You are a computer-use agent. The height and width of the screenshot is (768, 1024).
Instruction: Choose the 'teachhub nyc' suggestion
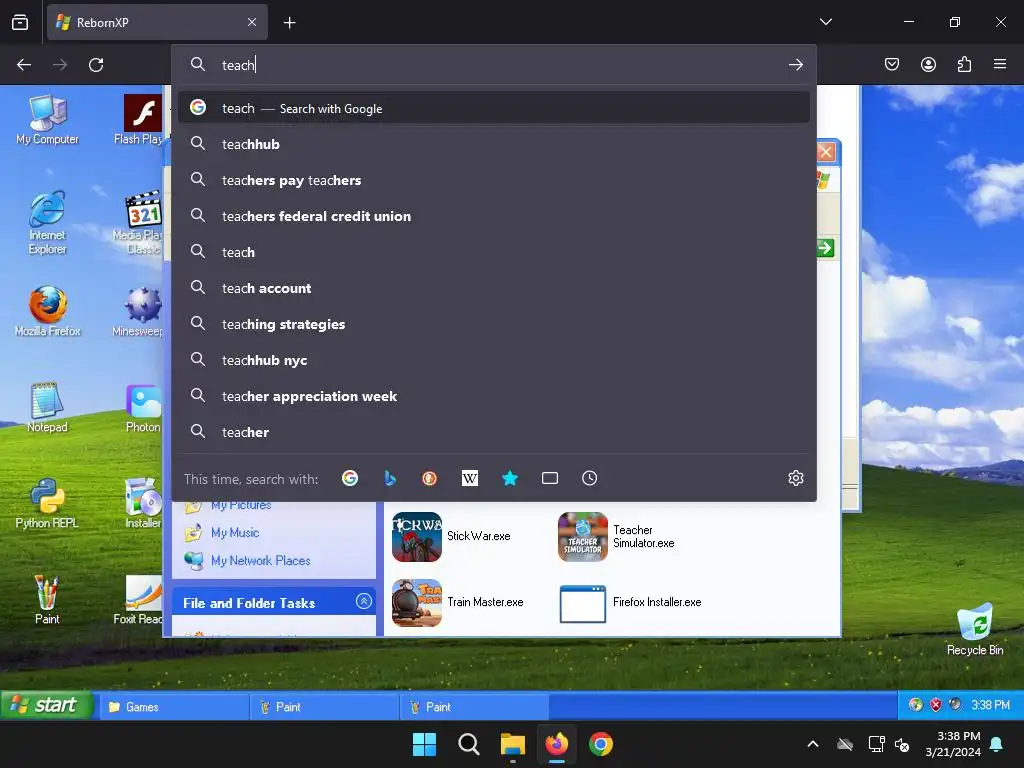pyautogui.click(x=494, y=360)
